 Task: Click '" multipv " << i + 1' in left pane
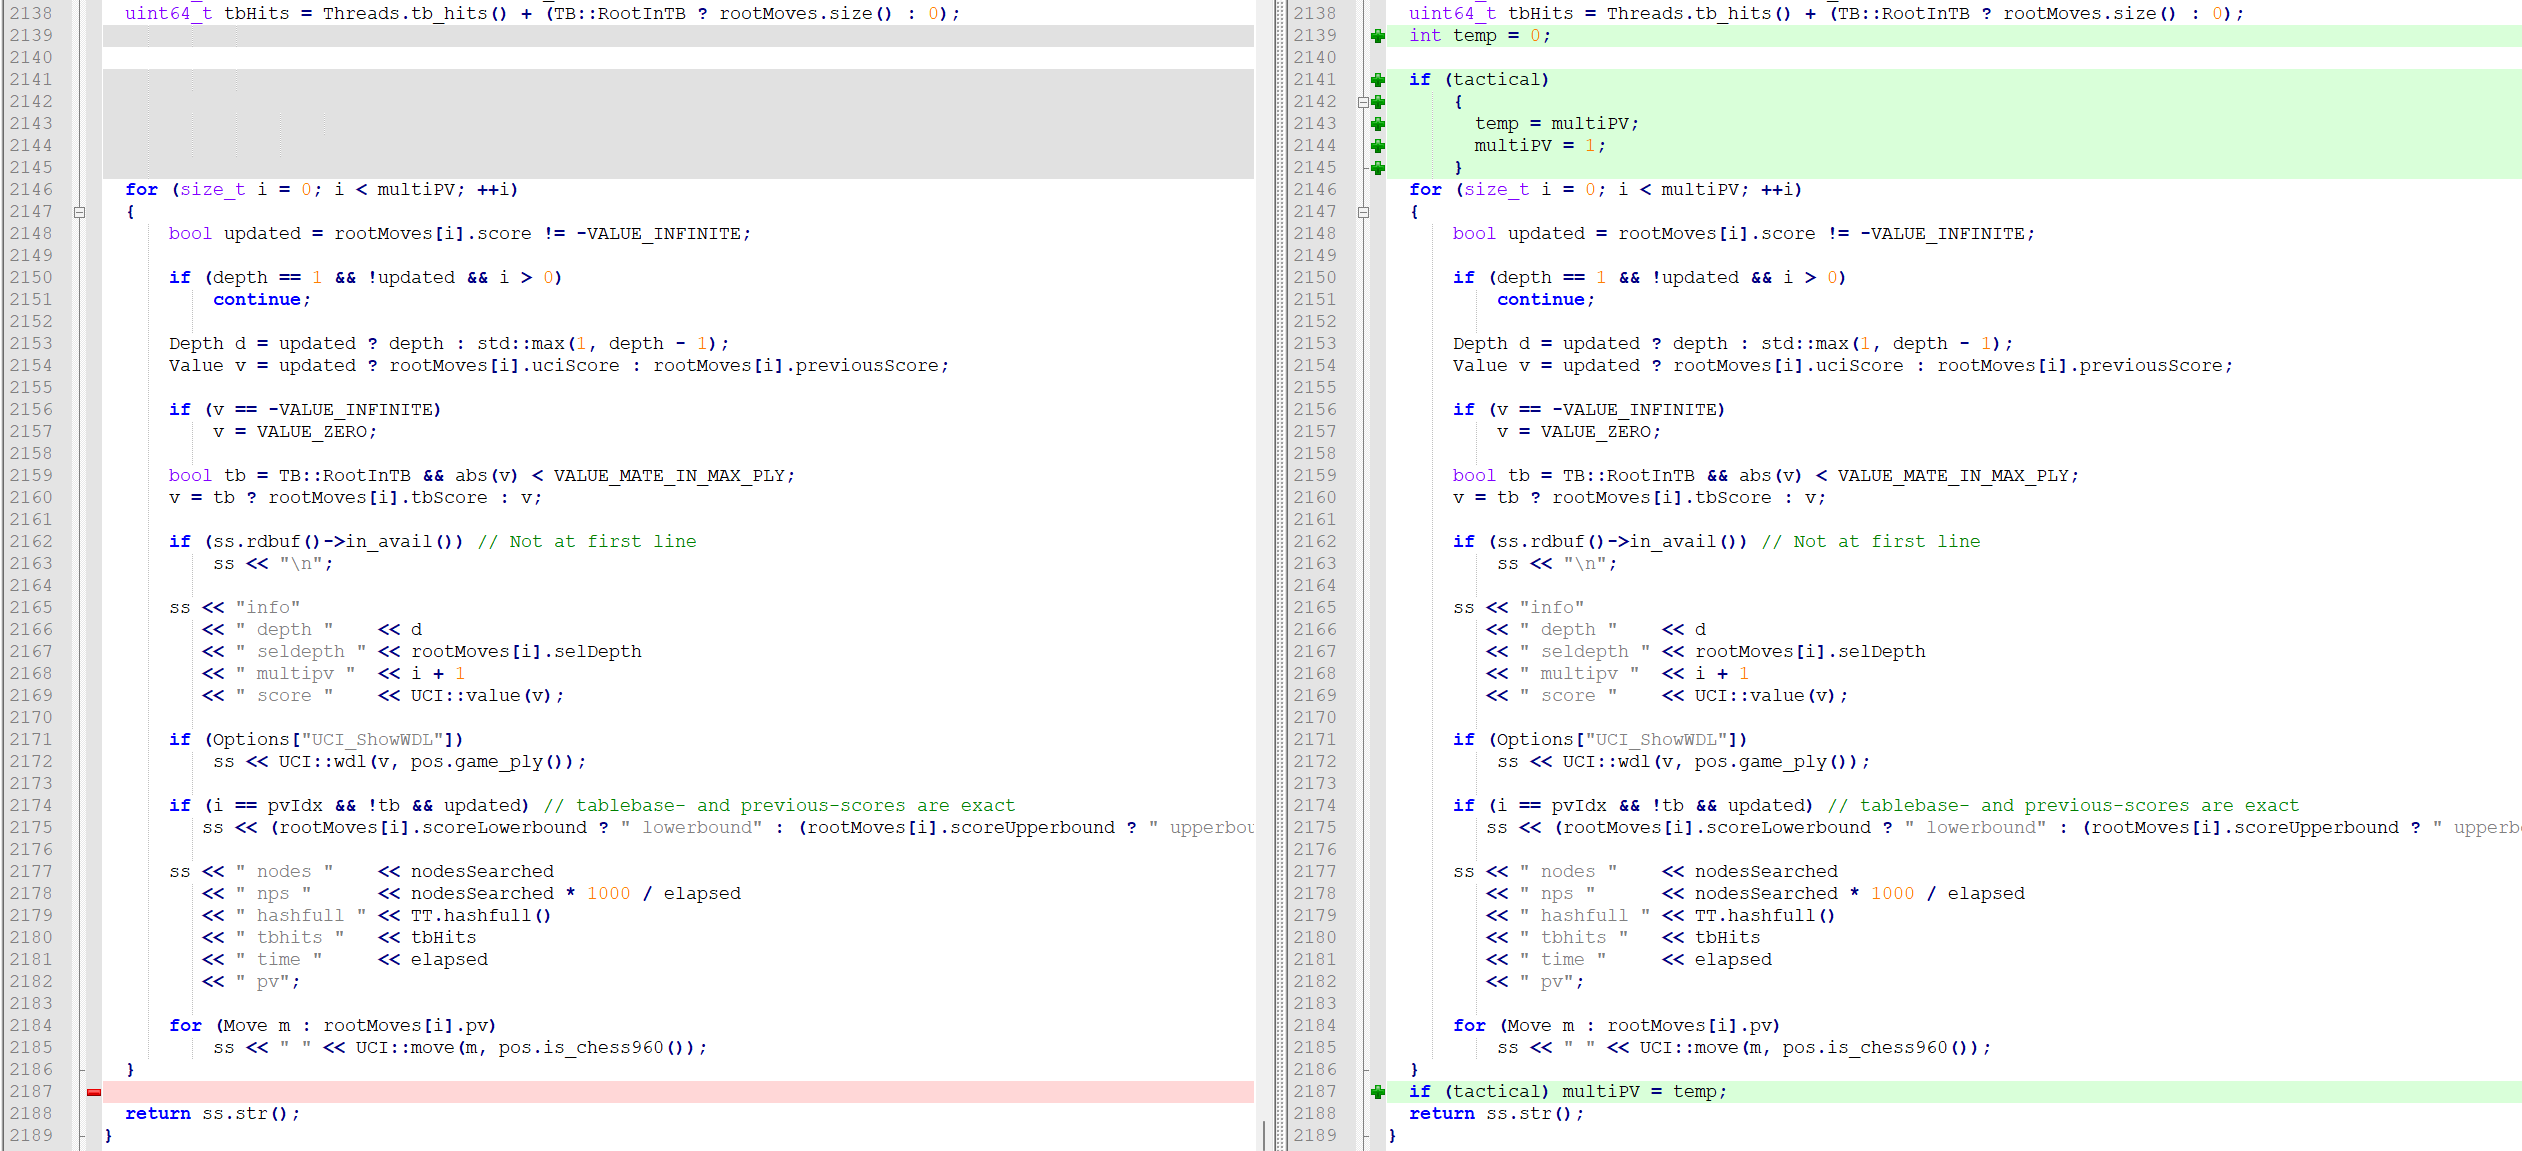334,674
